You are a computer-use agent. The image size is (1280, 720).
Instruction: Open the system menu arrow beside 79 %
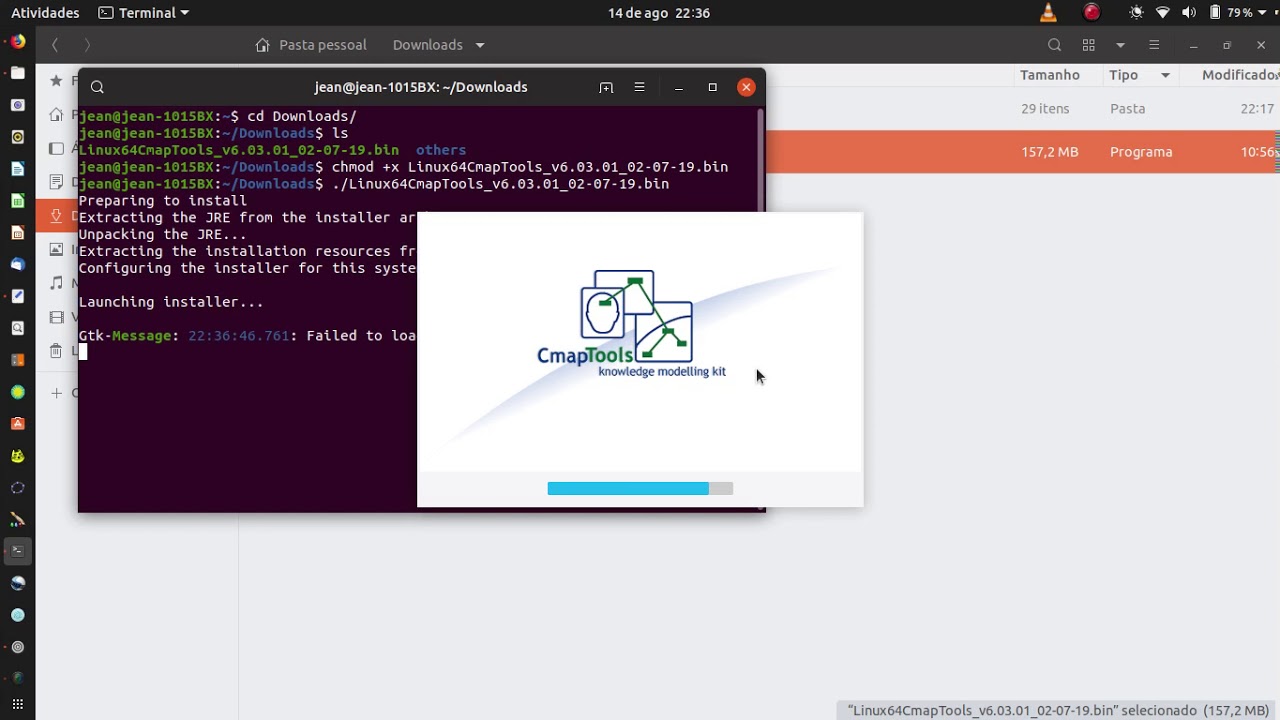pyautogui.click(x=1262, y=13)
